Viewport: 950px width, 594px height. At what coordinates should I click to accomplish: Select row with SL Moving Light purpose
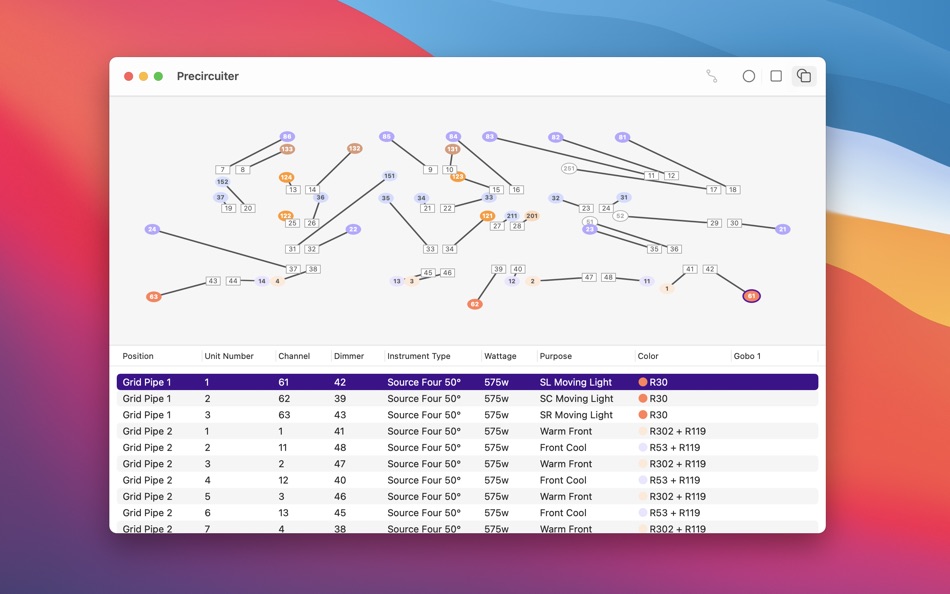coord(467,382)
